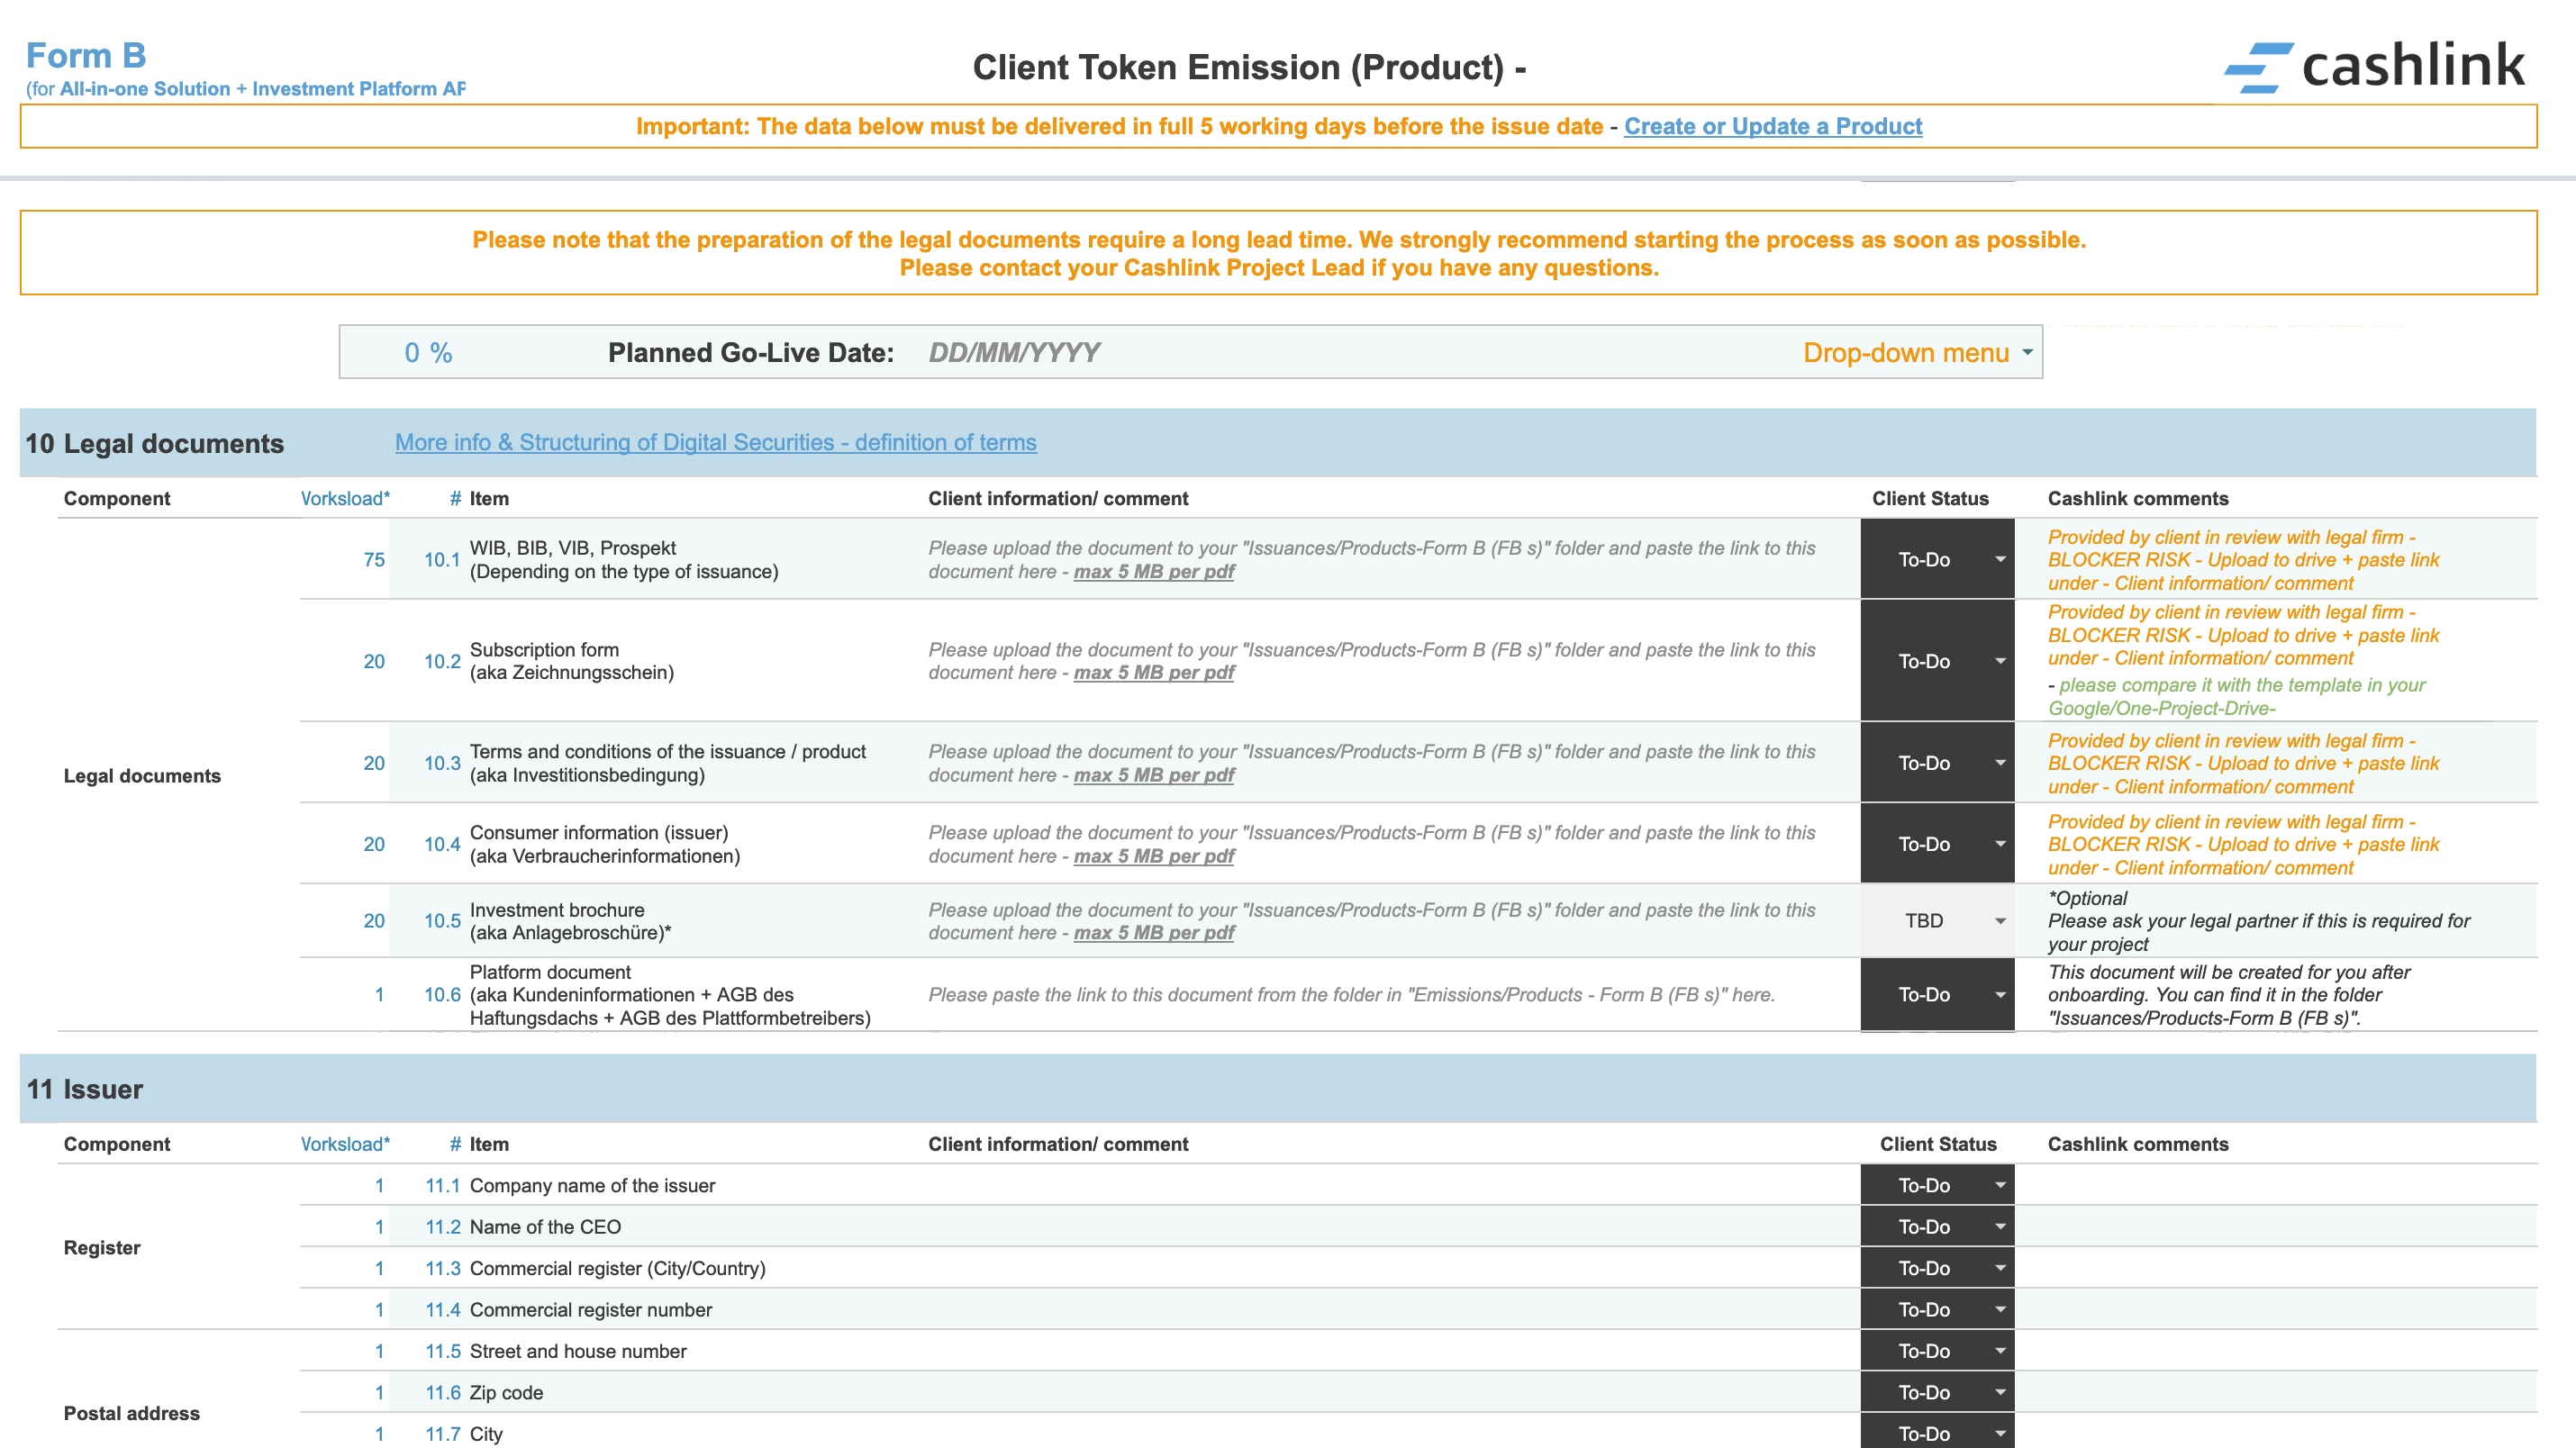
Task: Select 'Client Token Emission (Product) -' heading
Action: coord(1249,67)
